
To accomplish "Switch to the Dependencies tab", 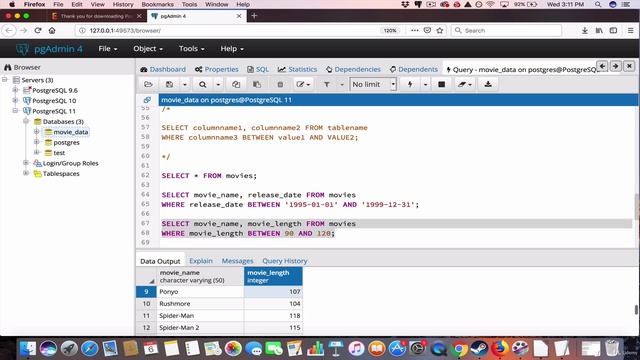I will (353, 69).
